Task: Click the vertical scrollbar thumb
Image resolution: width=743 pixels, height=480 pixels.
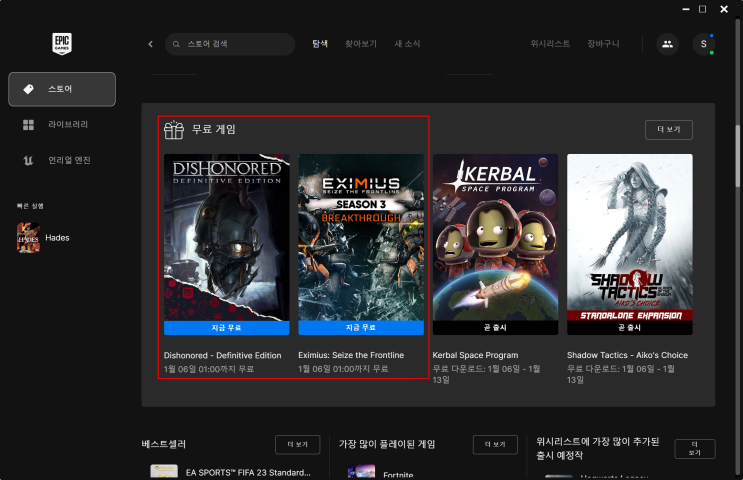Action: coord(738,156)
